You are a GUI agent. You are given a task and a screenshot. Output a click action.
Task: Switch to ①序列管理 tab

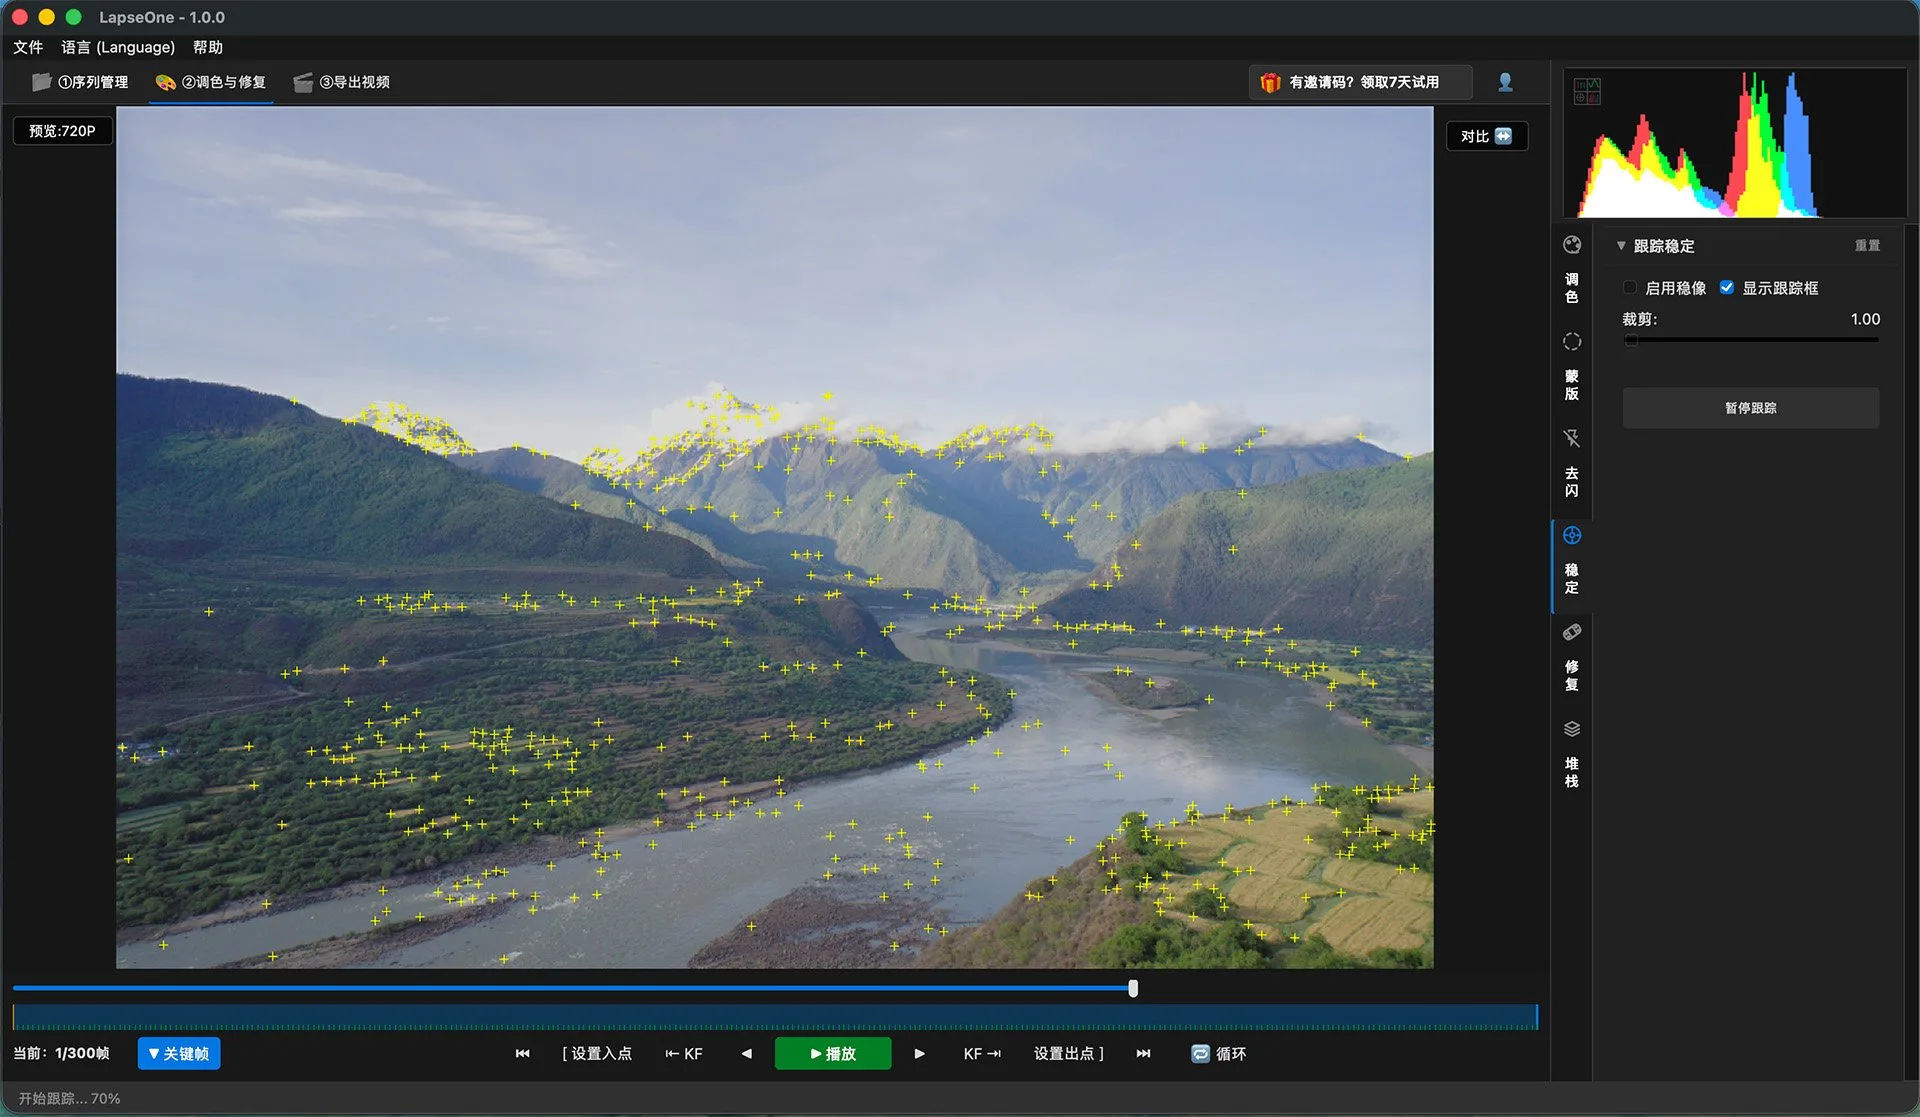pos(80,82)
